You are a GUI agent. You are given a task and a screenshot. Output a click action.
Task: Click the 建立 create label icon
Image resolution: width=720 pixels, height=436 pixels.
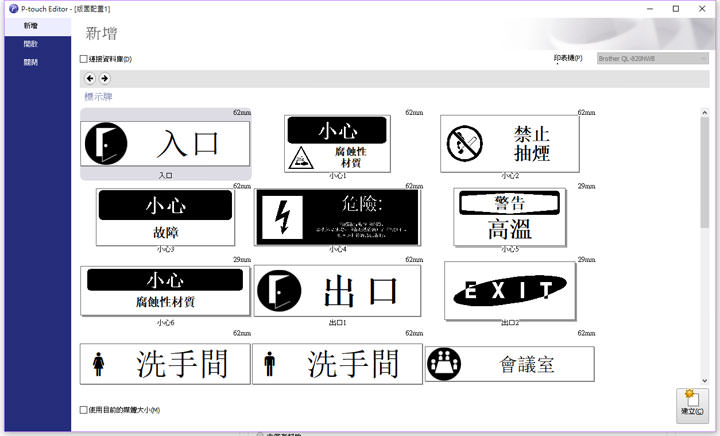pyautogui.click(x=691, y=405)
